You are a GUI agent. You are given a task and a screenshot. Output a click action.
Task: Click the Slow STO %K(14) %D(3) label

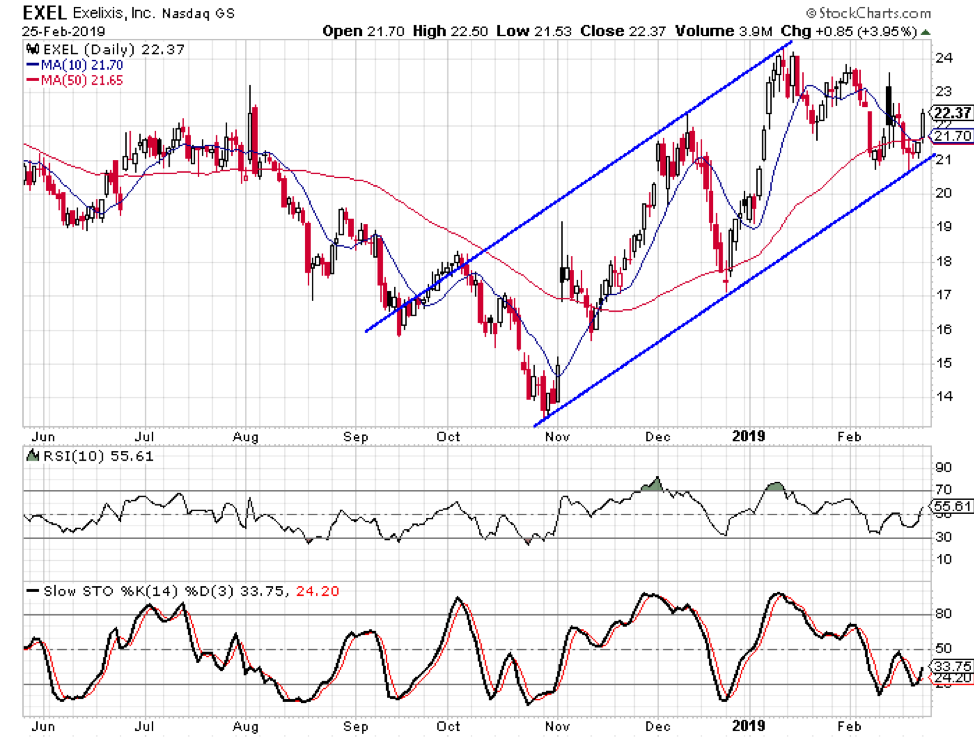pyautogui.click(x=139, y=591)
